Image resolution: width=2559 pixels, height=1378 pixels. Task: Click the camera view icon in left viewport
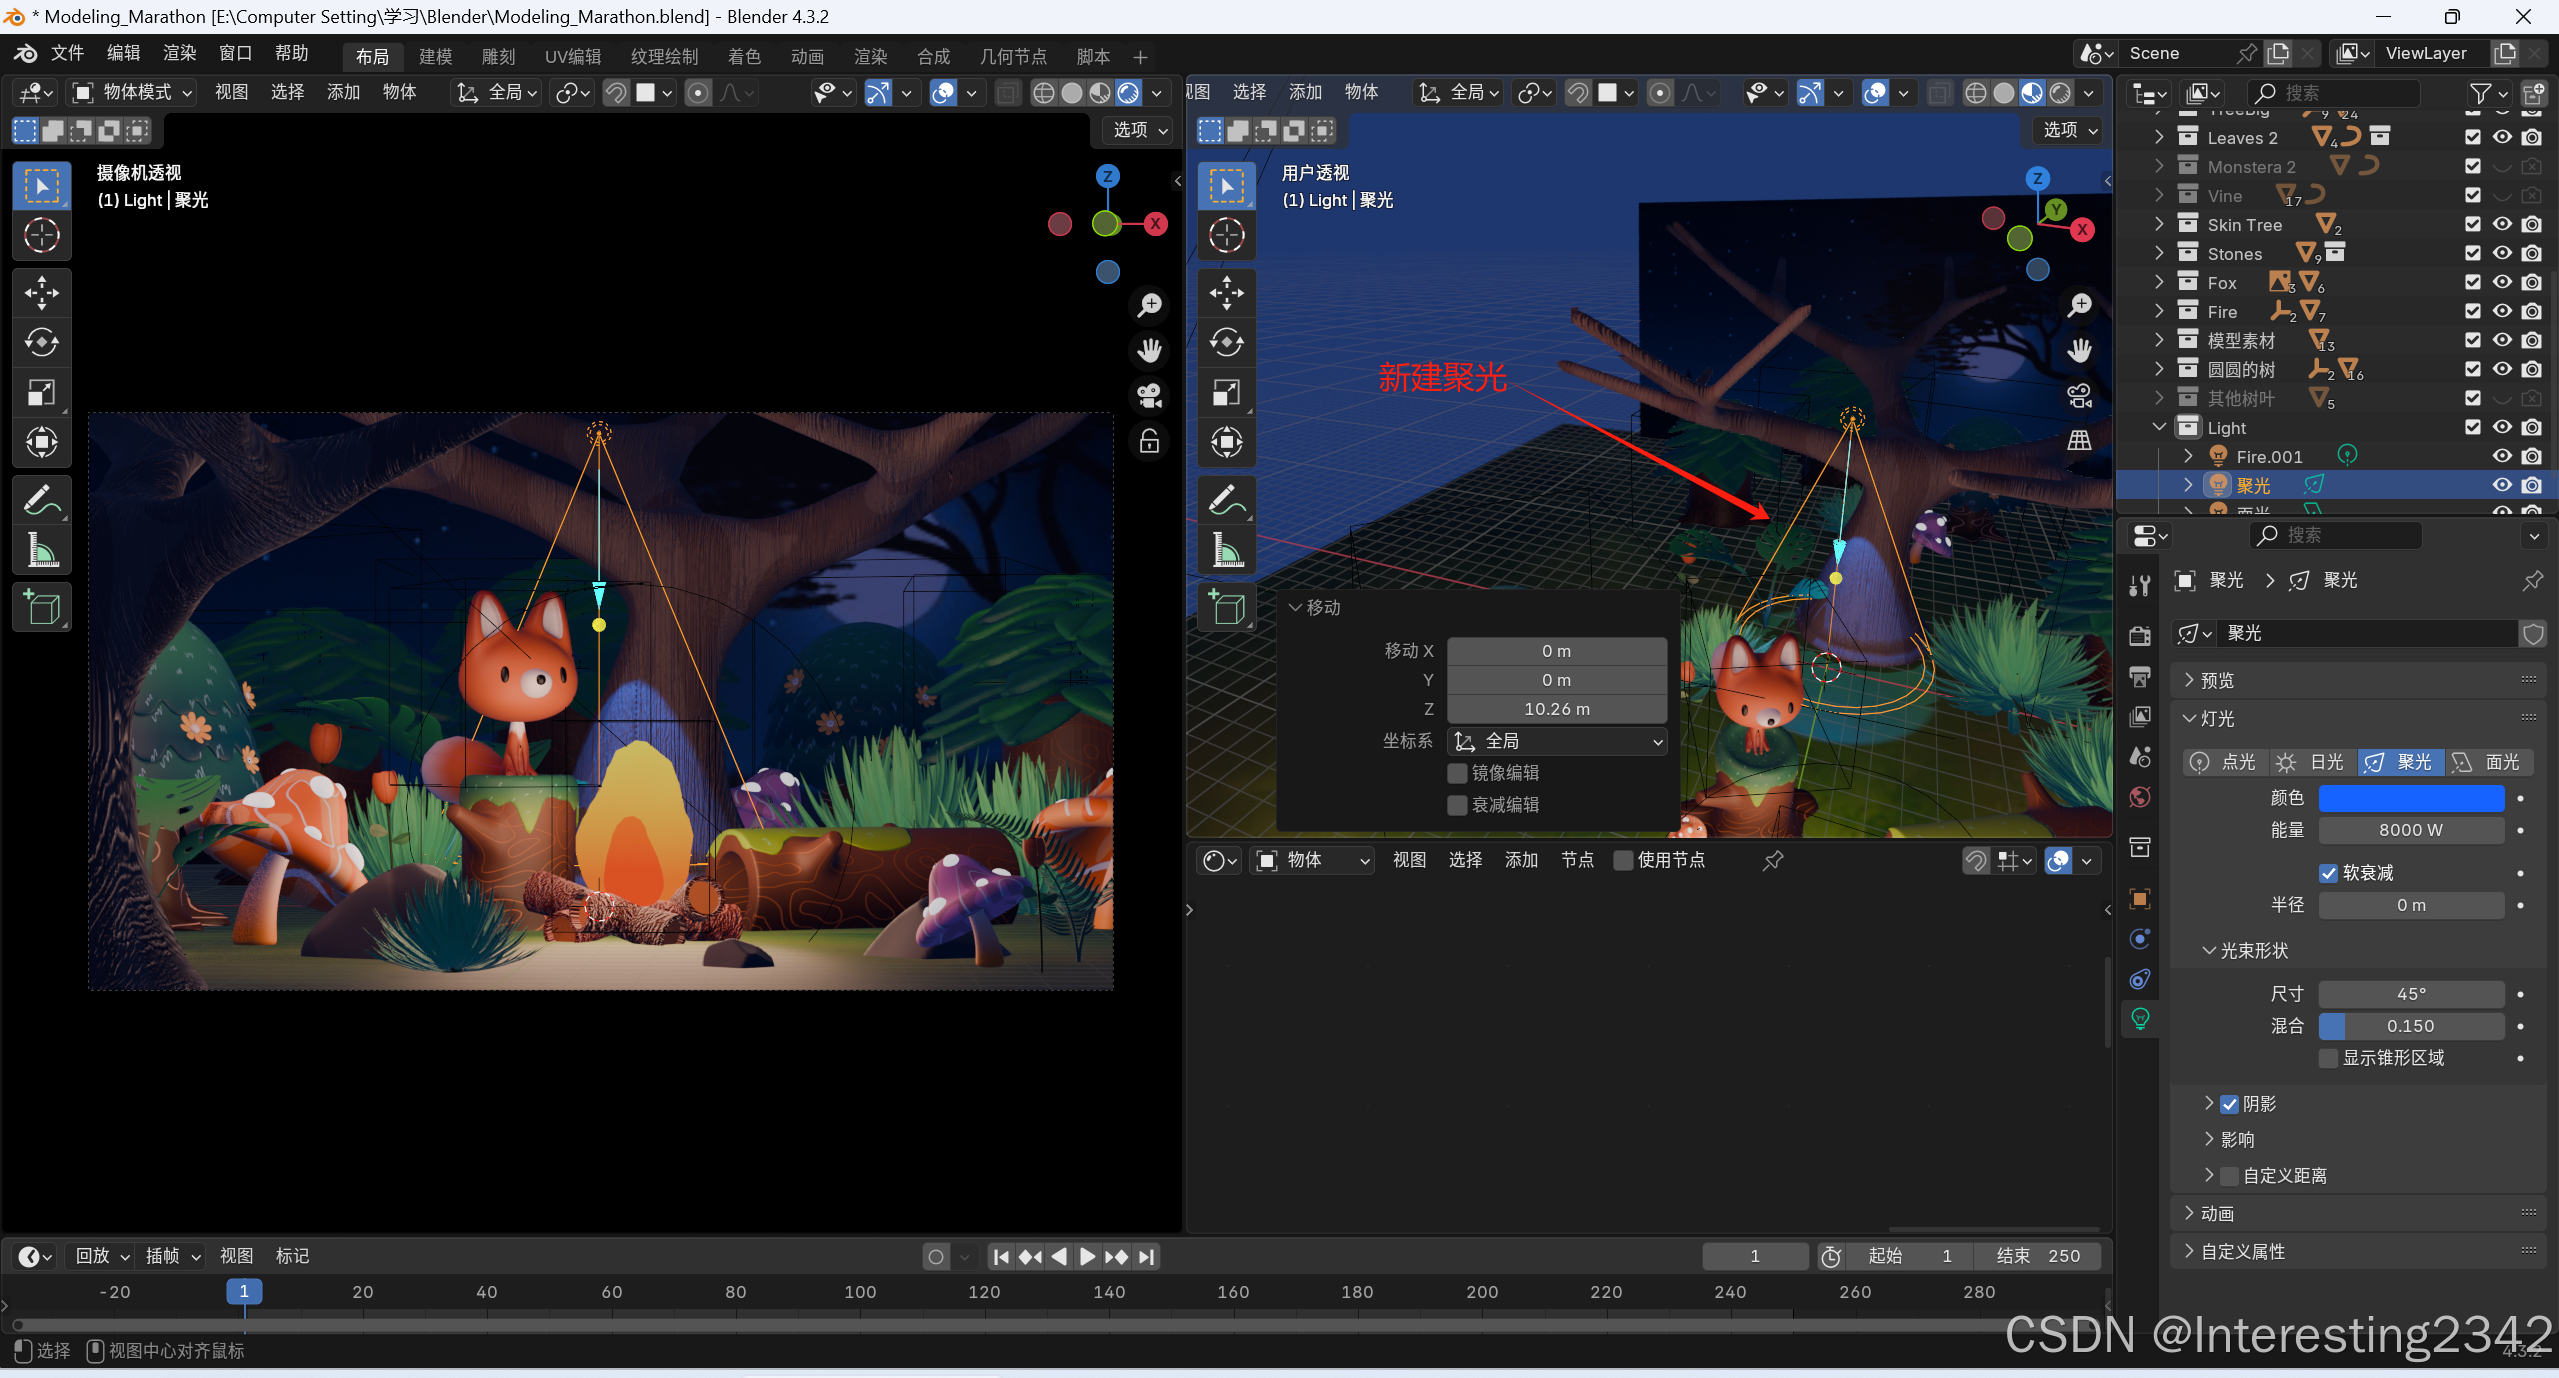[x=1150, y=396]
